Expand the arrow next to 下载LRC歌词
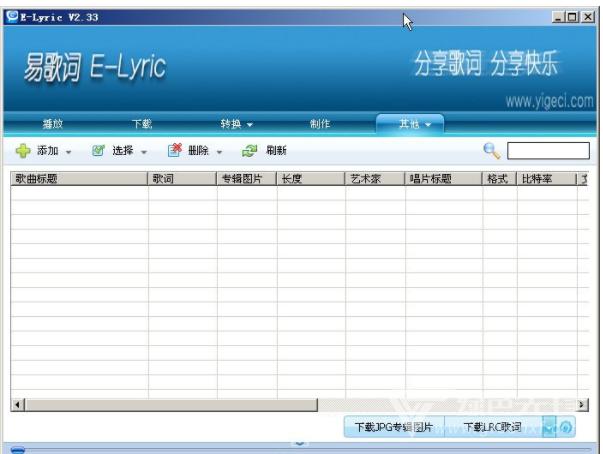 (550, 427)
